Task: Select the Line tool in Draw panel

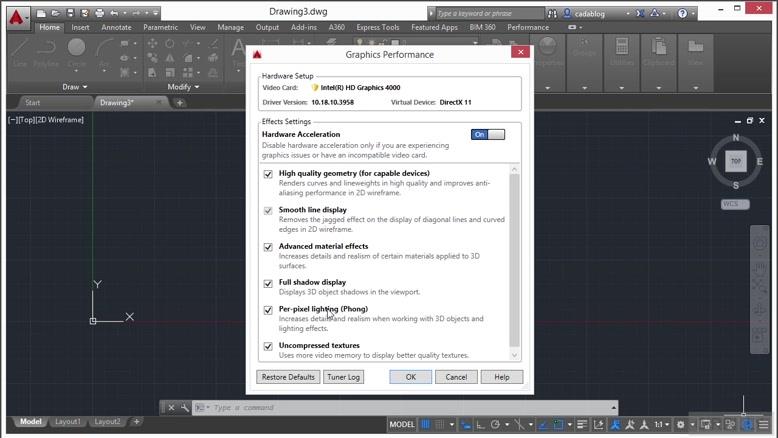Action: (x=20, y=52)
